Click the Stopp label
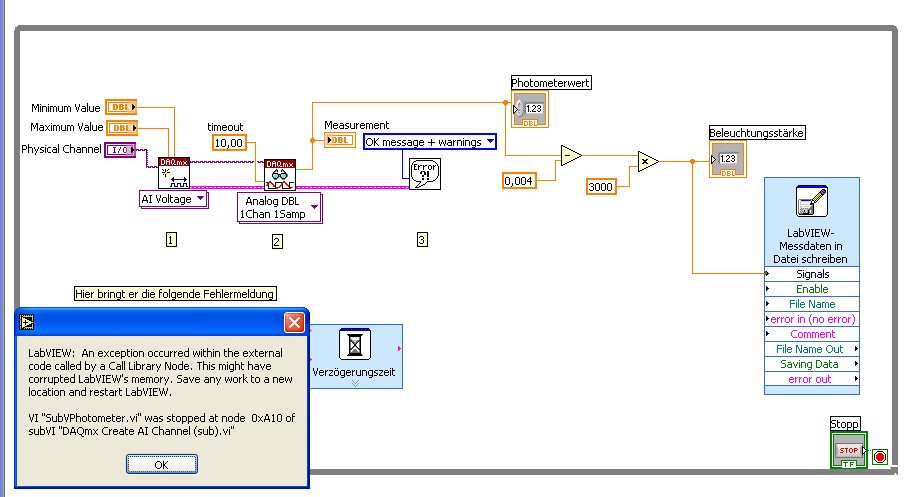Image resolution: width=909 pixels, height=497 pixels. 845,424
